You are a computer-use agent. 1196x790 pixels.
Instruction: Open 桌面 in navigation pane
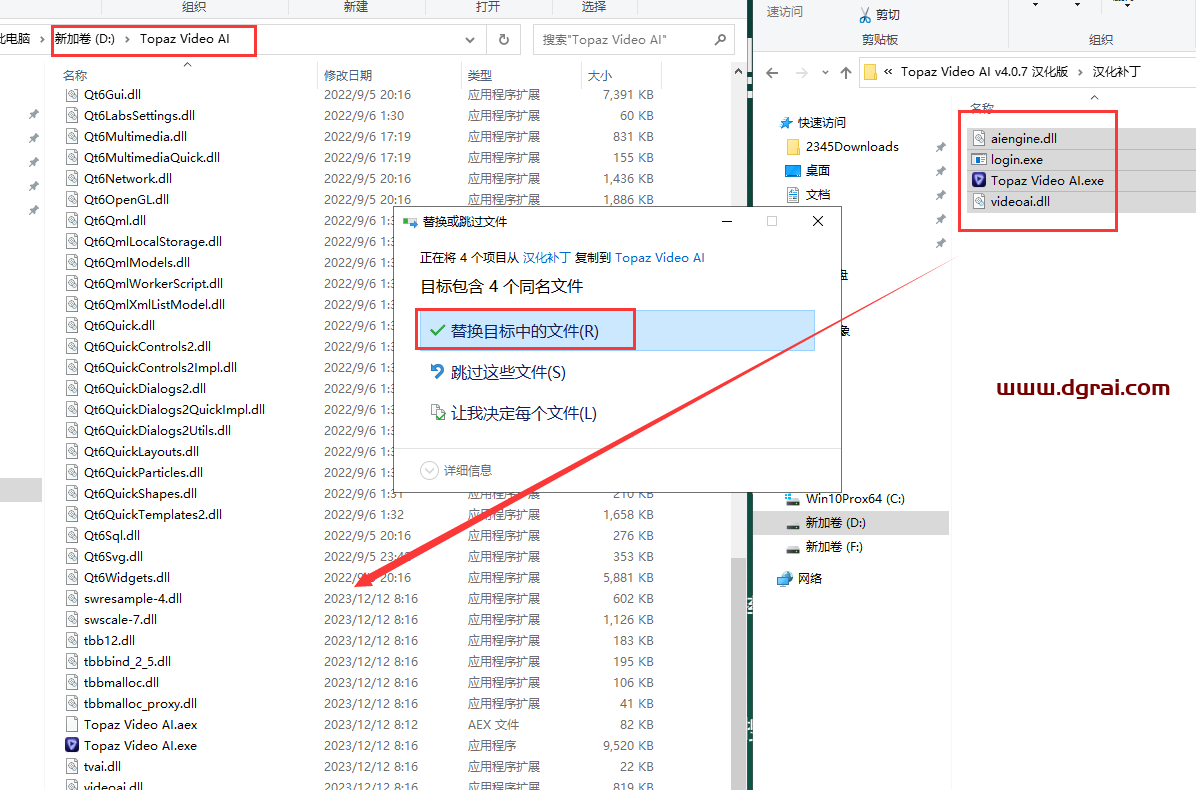tap(817, 171)
